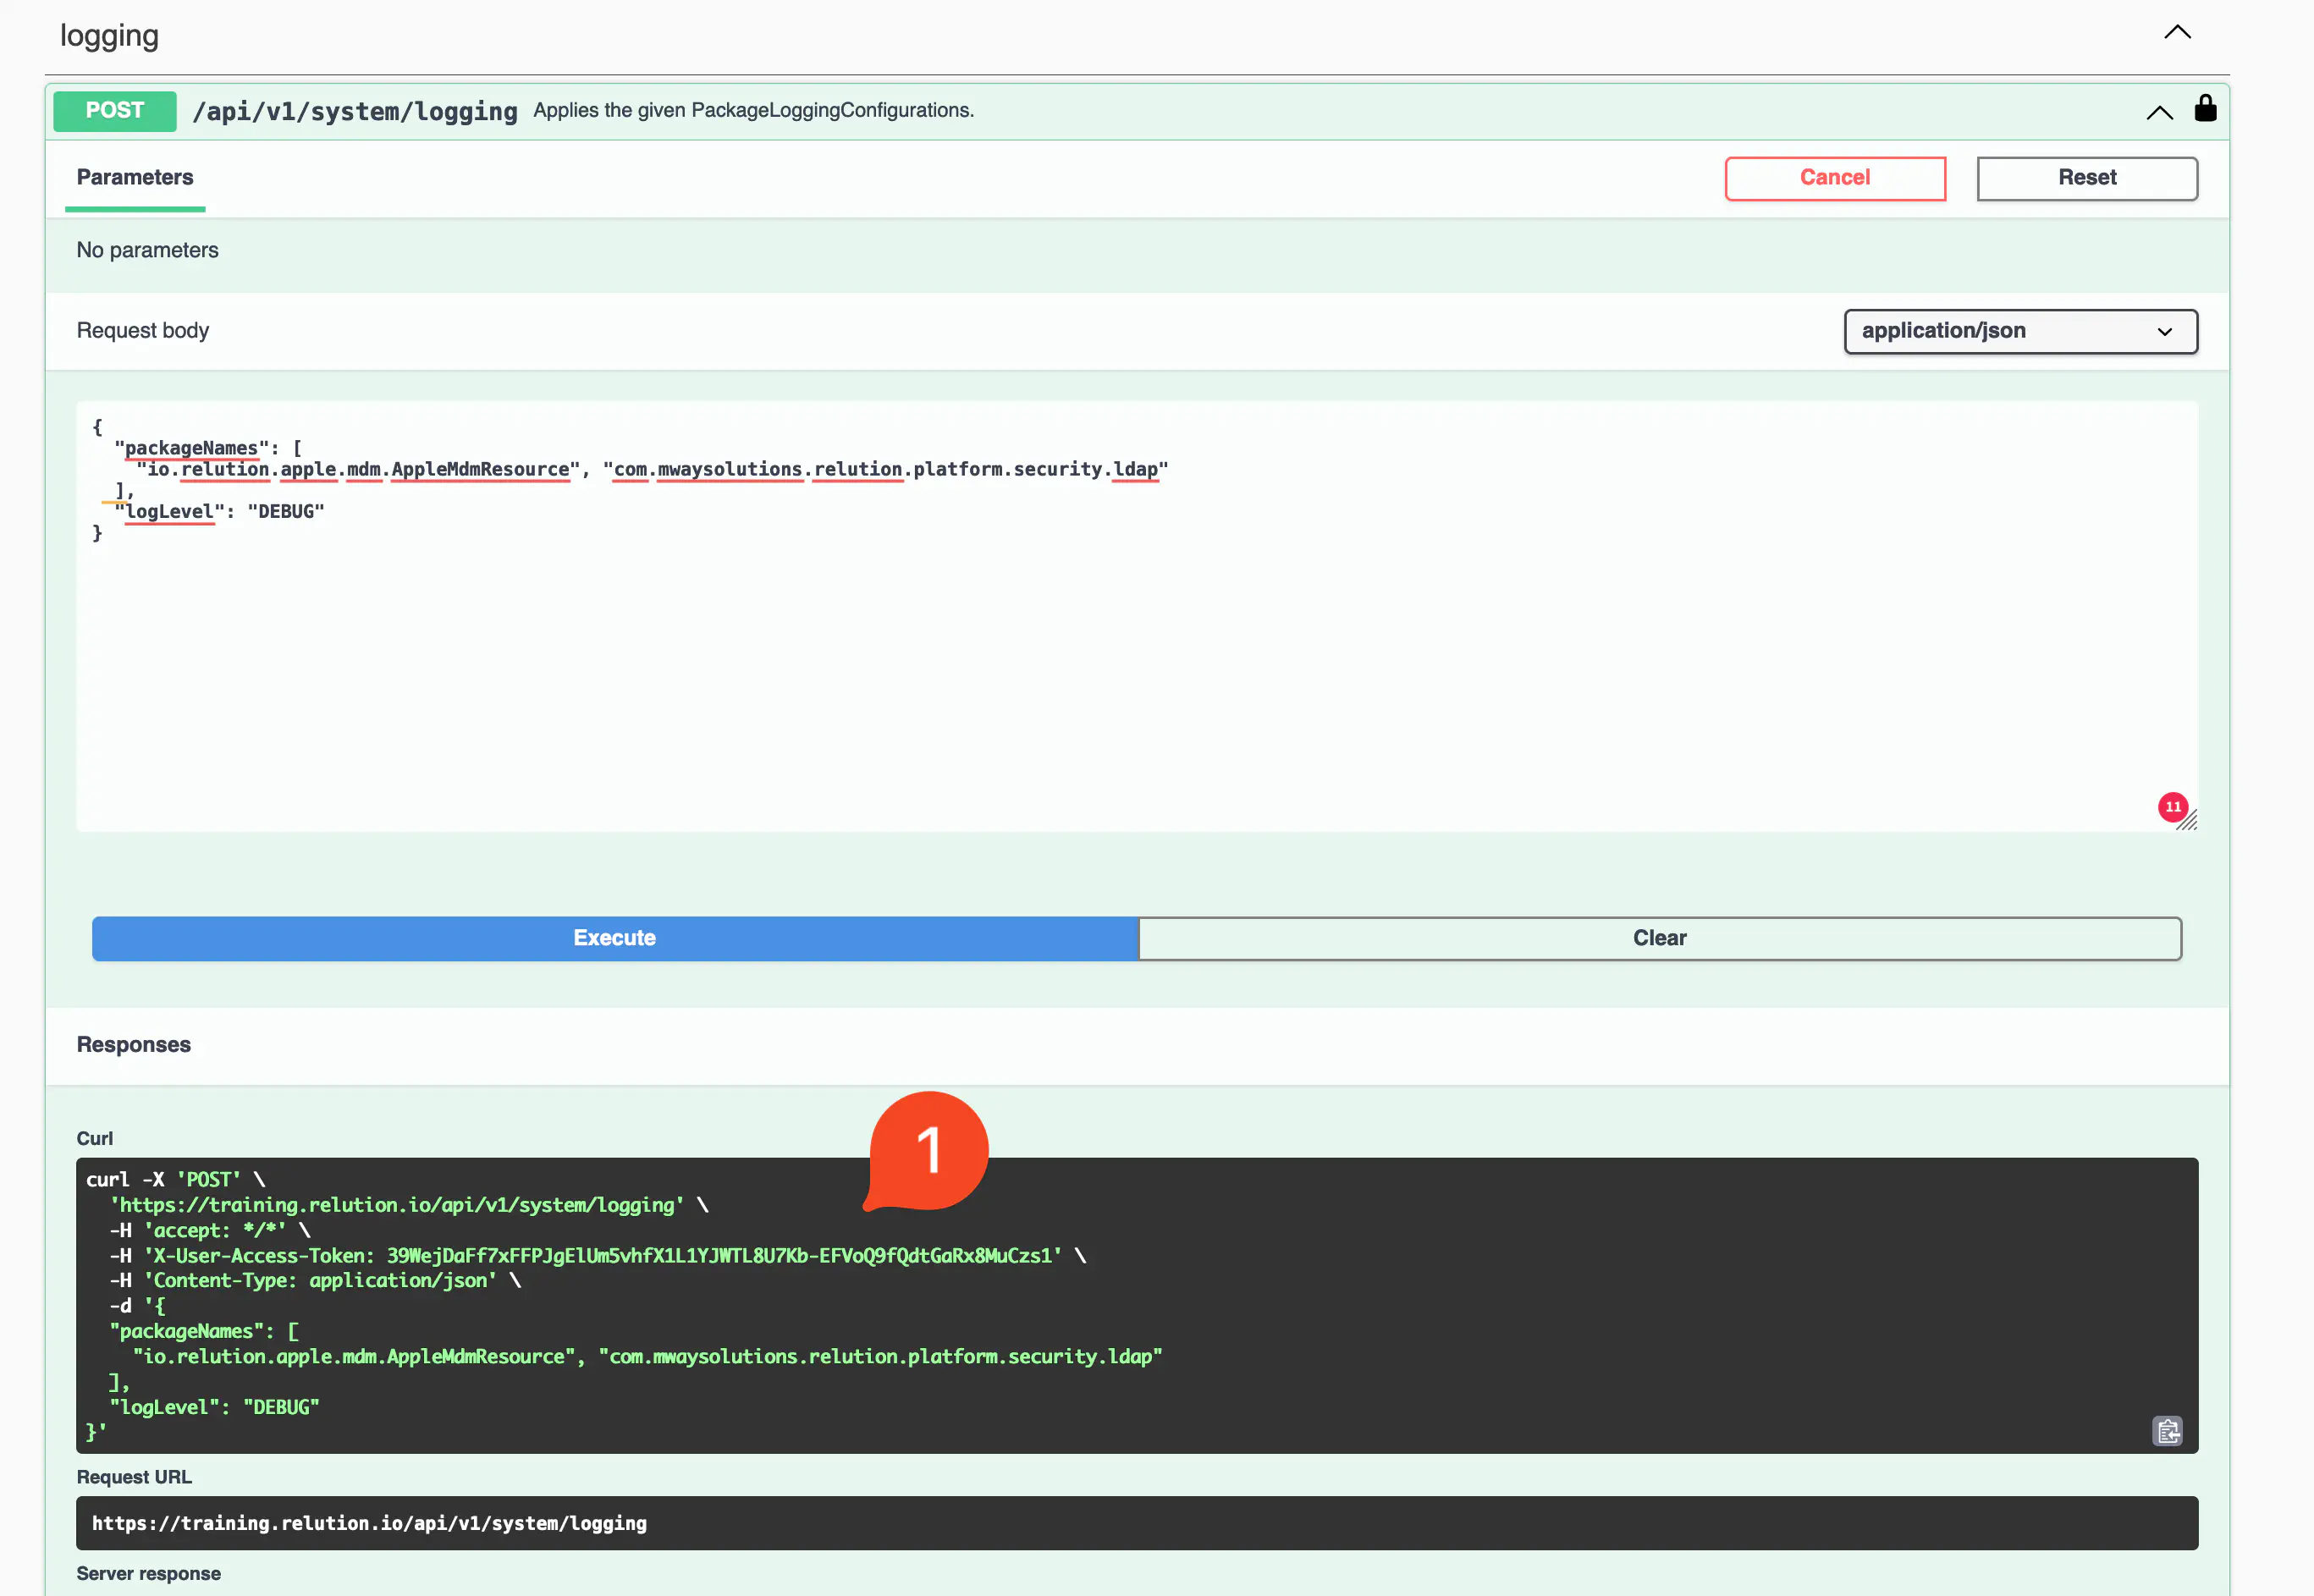This screenshot has width=2314, height=1596.
Task: Click the orange number 1 annotation bubble
Action: click(x=929, y=1150)
